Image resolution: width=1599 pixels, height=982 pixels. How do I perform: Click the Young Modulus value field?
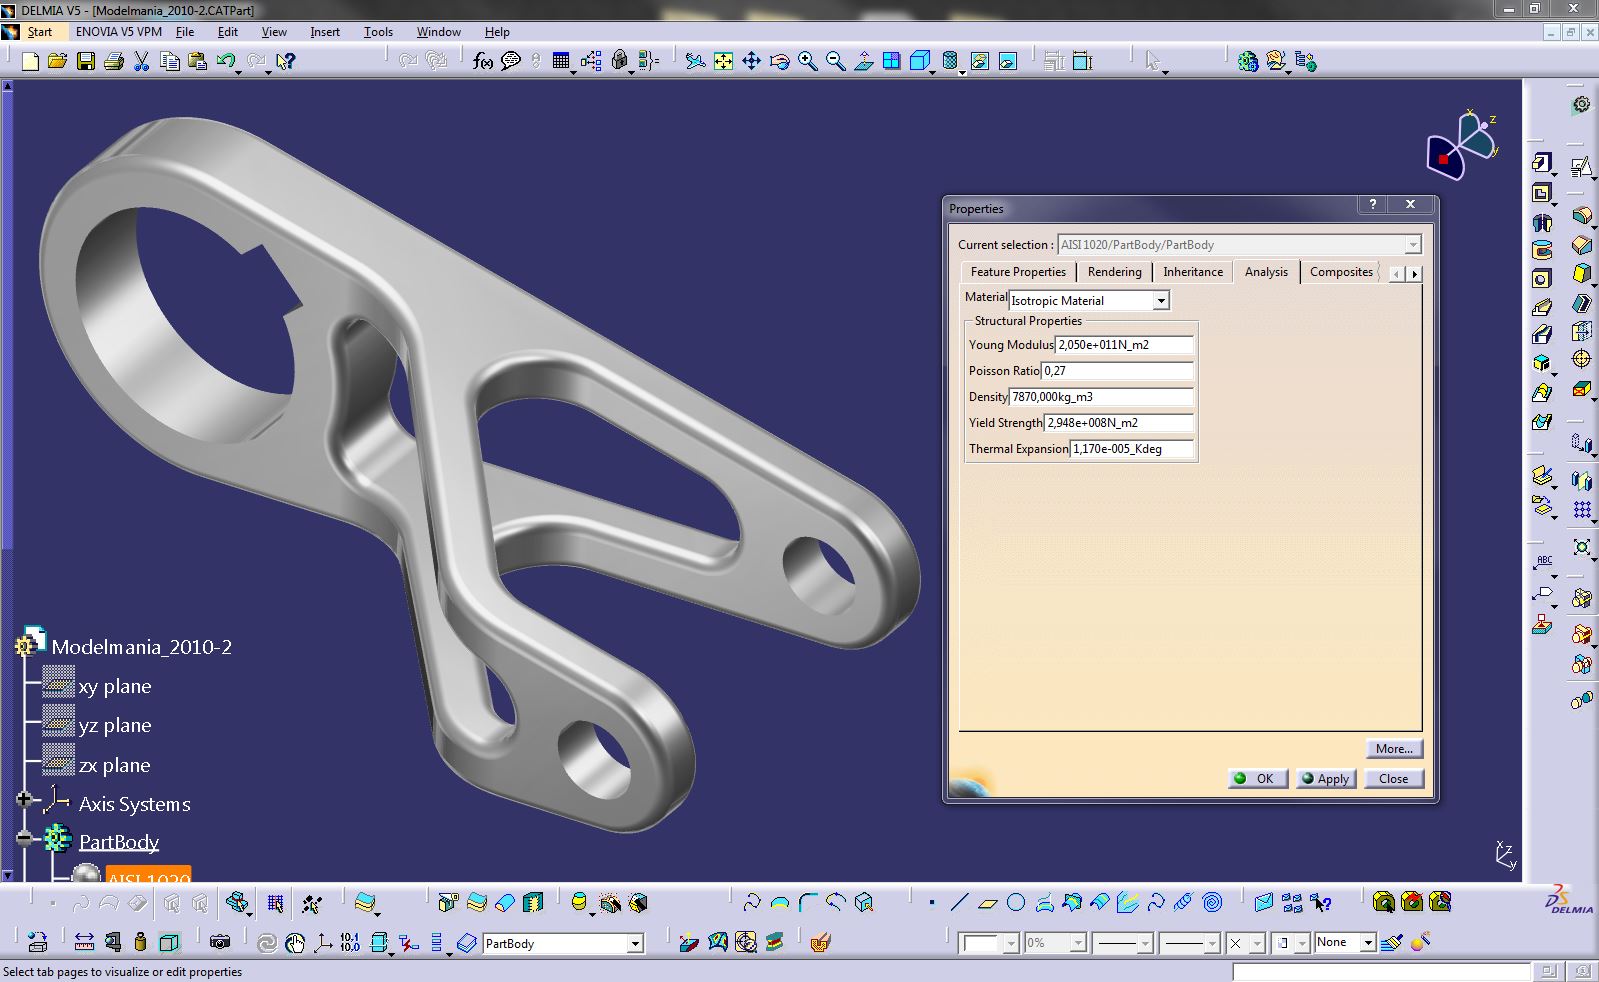[1124, 345]
